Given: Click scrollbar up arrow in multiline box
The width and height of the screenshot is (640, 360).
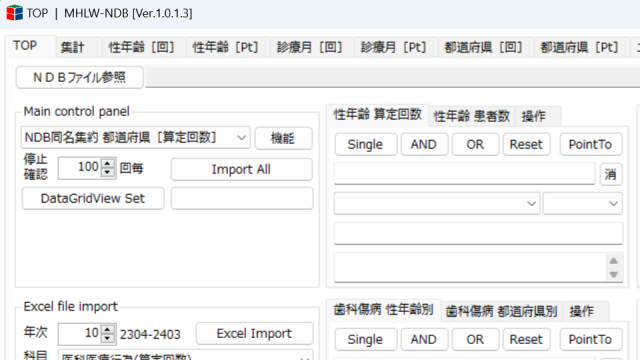Looking at the screenshot, I should point(613,261).
